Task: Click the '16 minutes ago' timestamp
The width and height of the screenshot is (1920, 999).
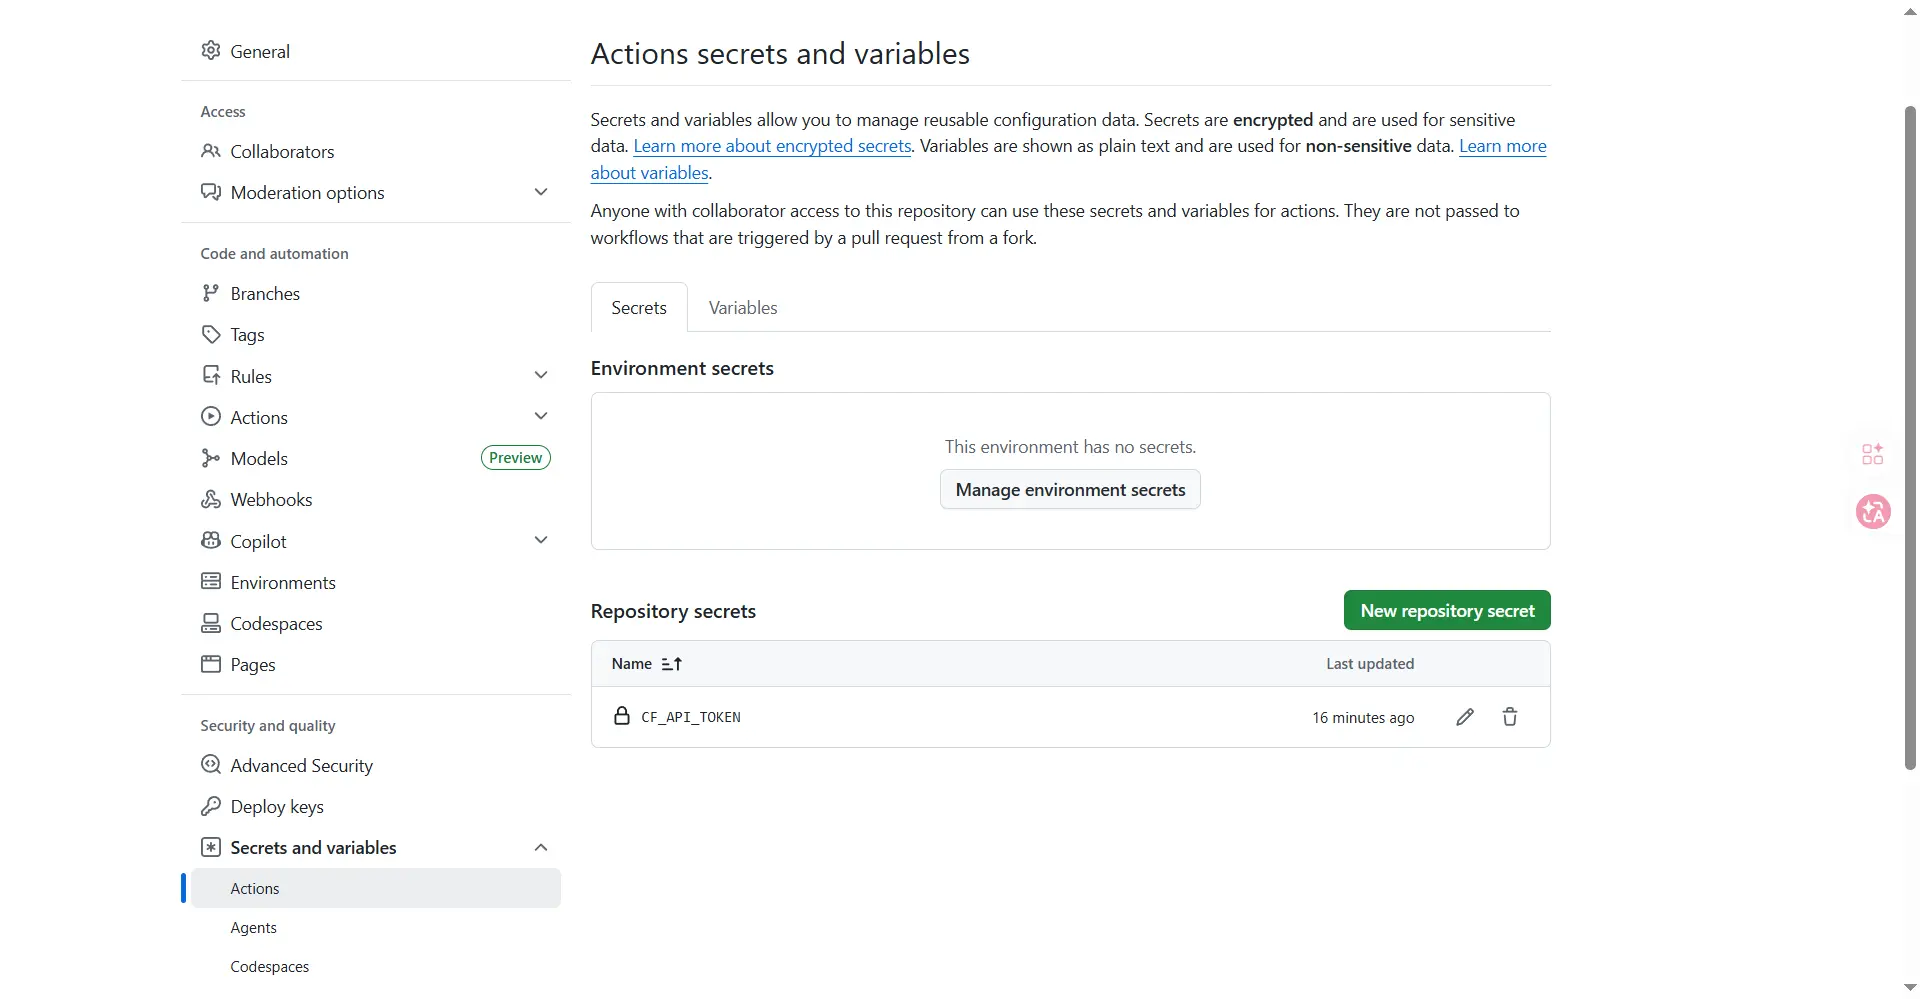Action: (x=1363, y=718)
